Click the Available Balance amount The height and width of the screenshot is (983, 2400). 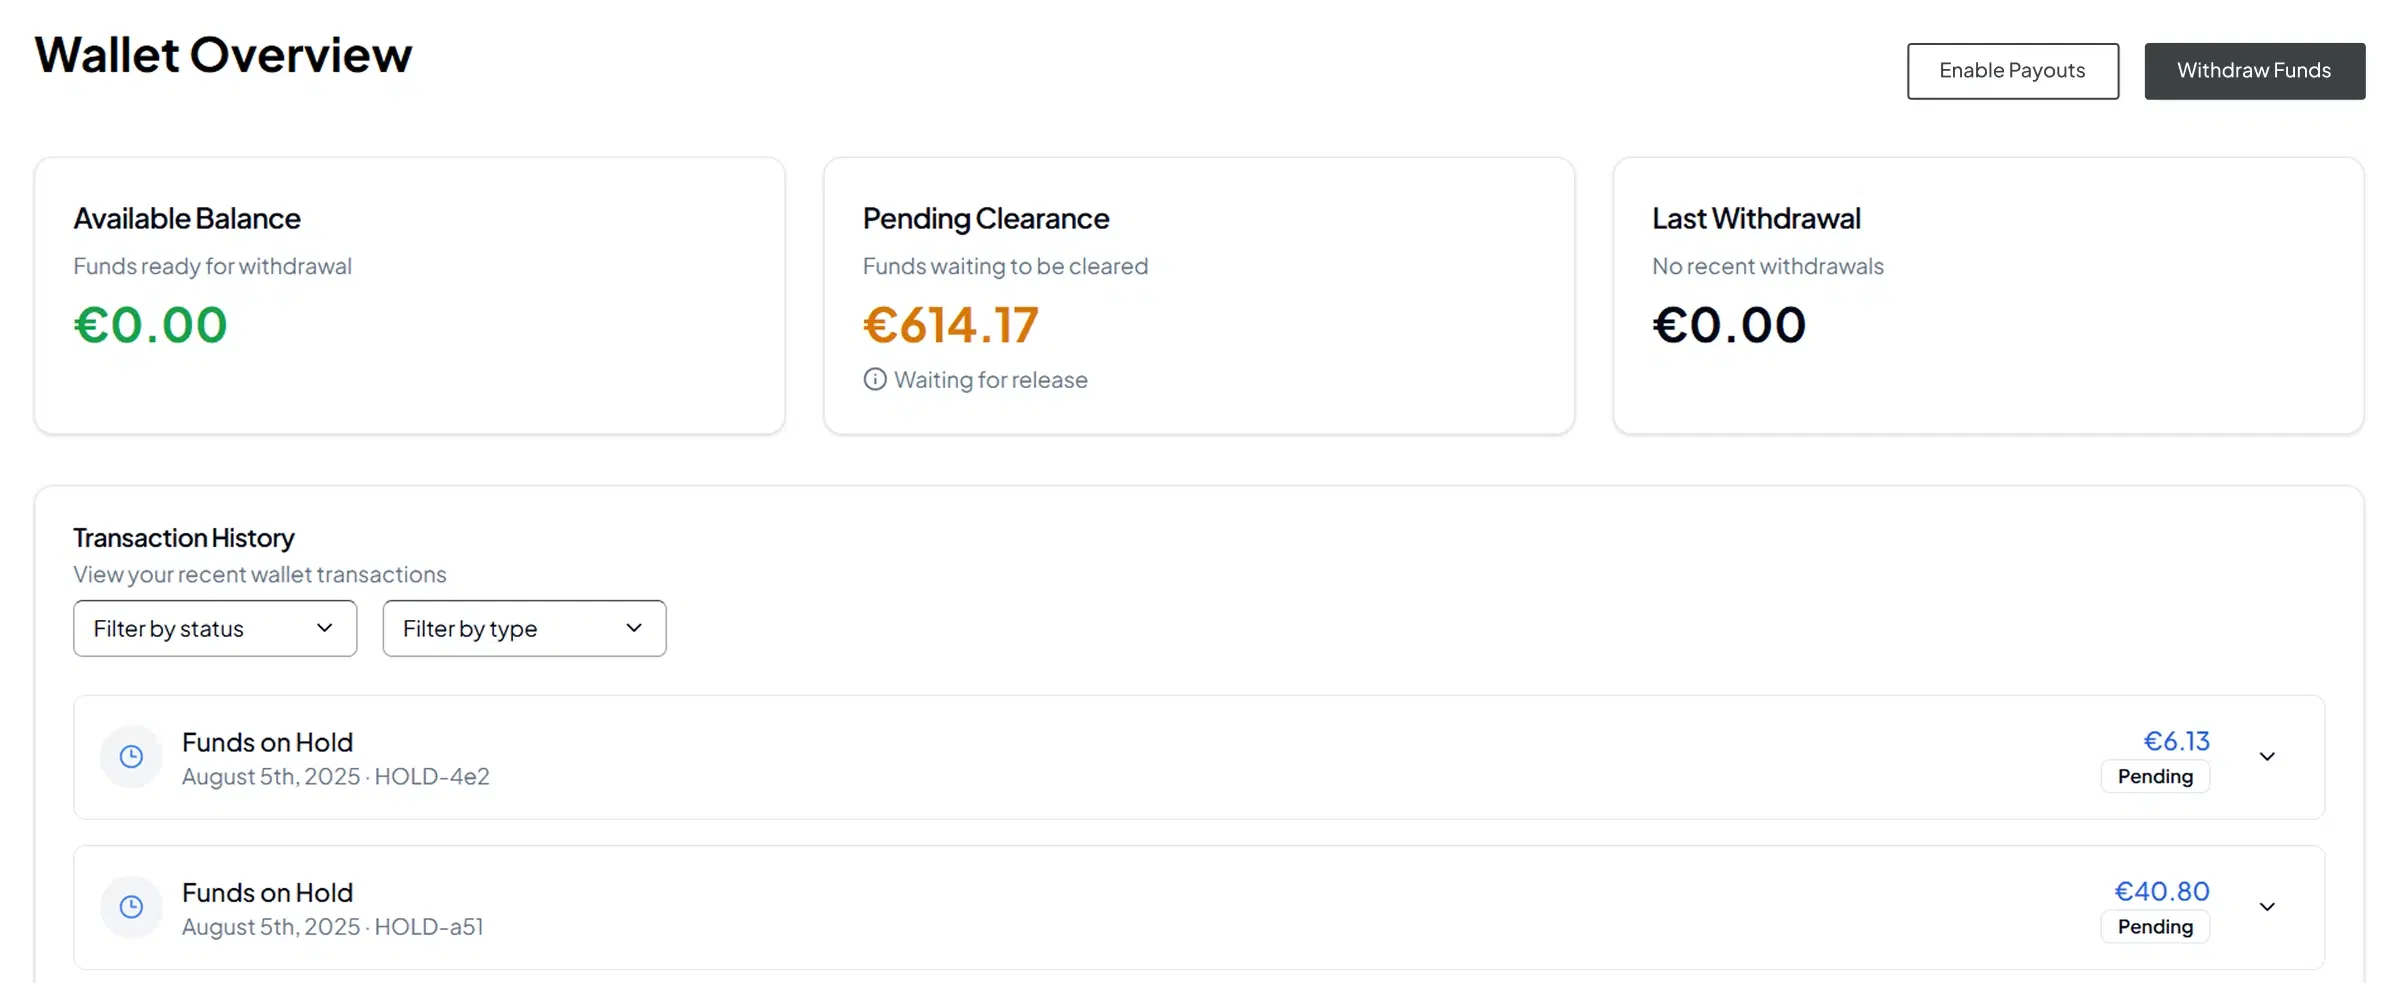pyautogui.click(x=150, y=324)
